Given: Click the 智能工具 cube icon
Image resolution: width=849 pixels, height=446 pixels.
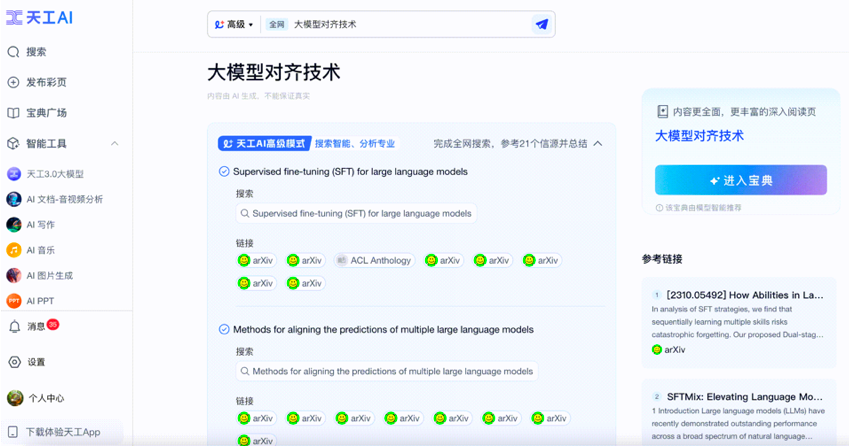Looking at the screenshot, I should click(13, 143).
